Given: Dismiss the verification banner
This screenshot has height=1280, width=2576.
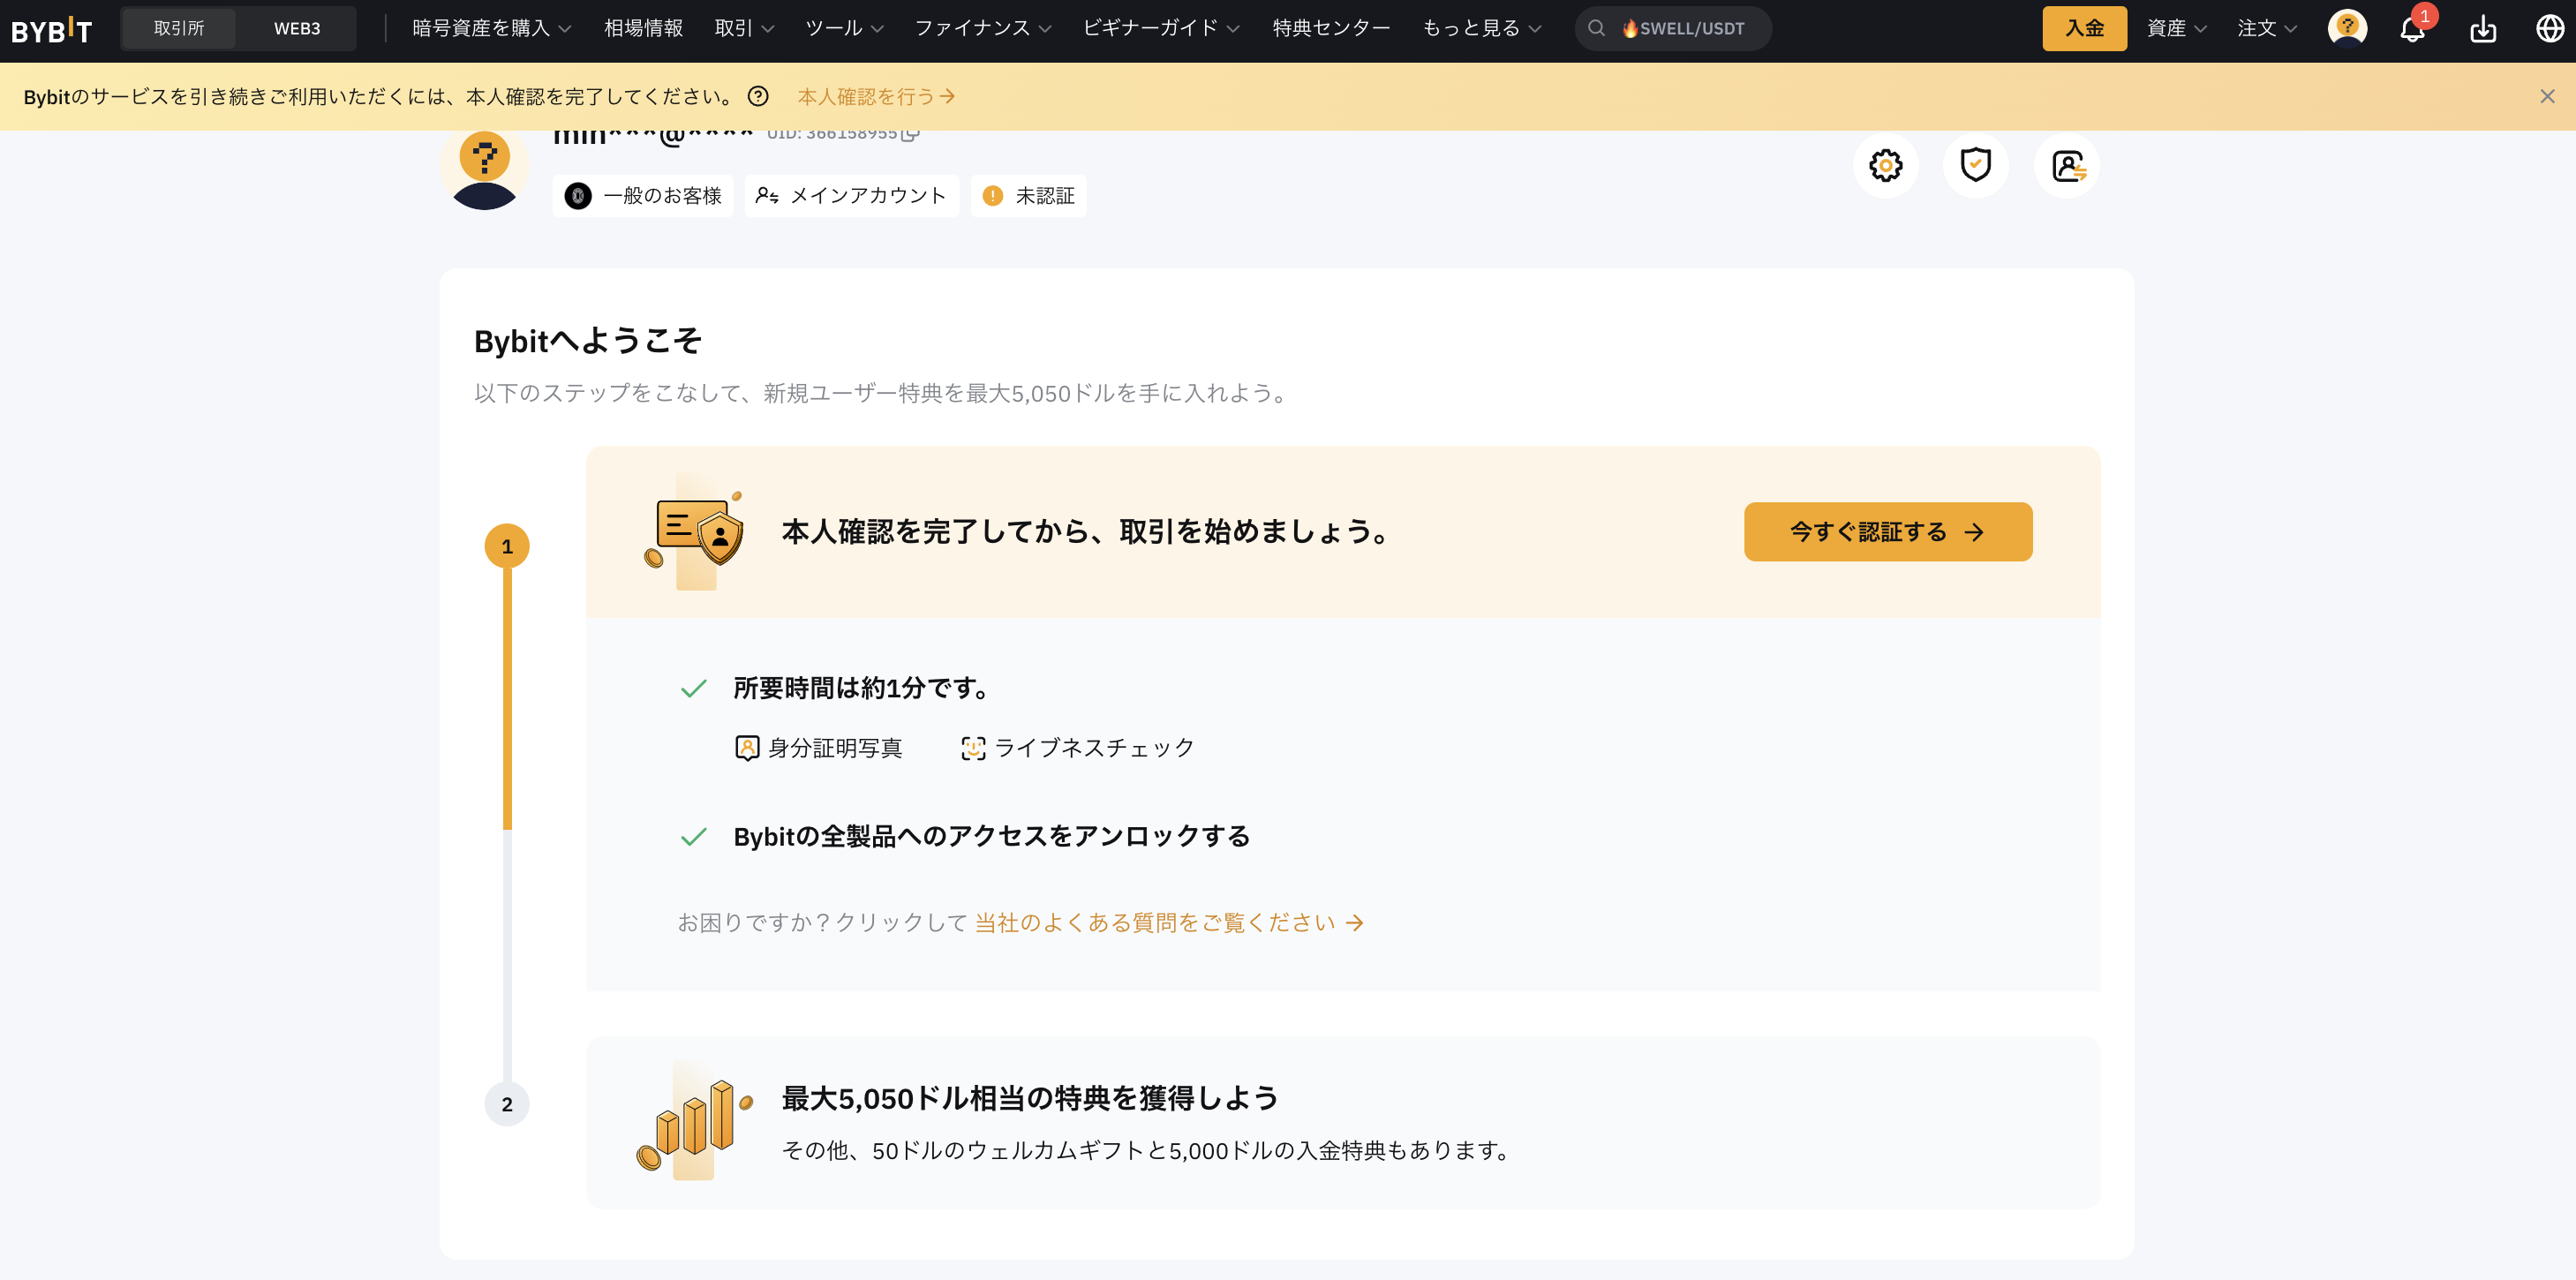Looking at the screenshot, I should 2547,96.
